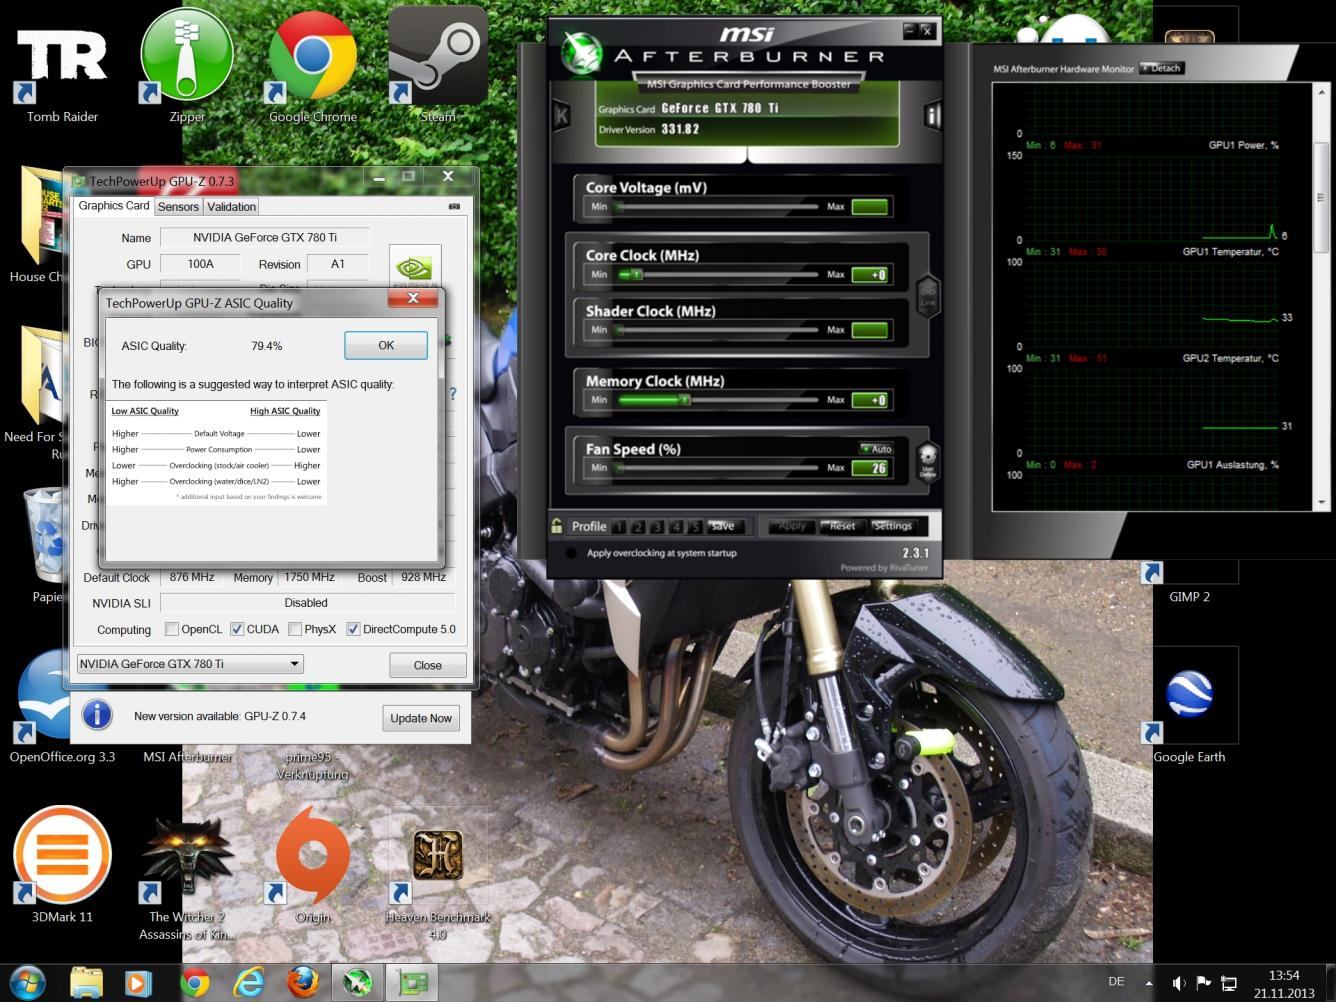Select Afterburner profile slot 1
This screenshot has width=1336, height=1002.
coord(619,527)
